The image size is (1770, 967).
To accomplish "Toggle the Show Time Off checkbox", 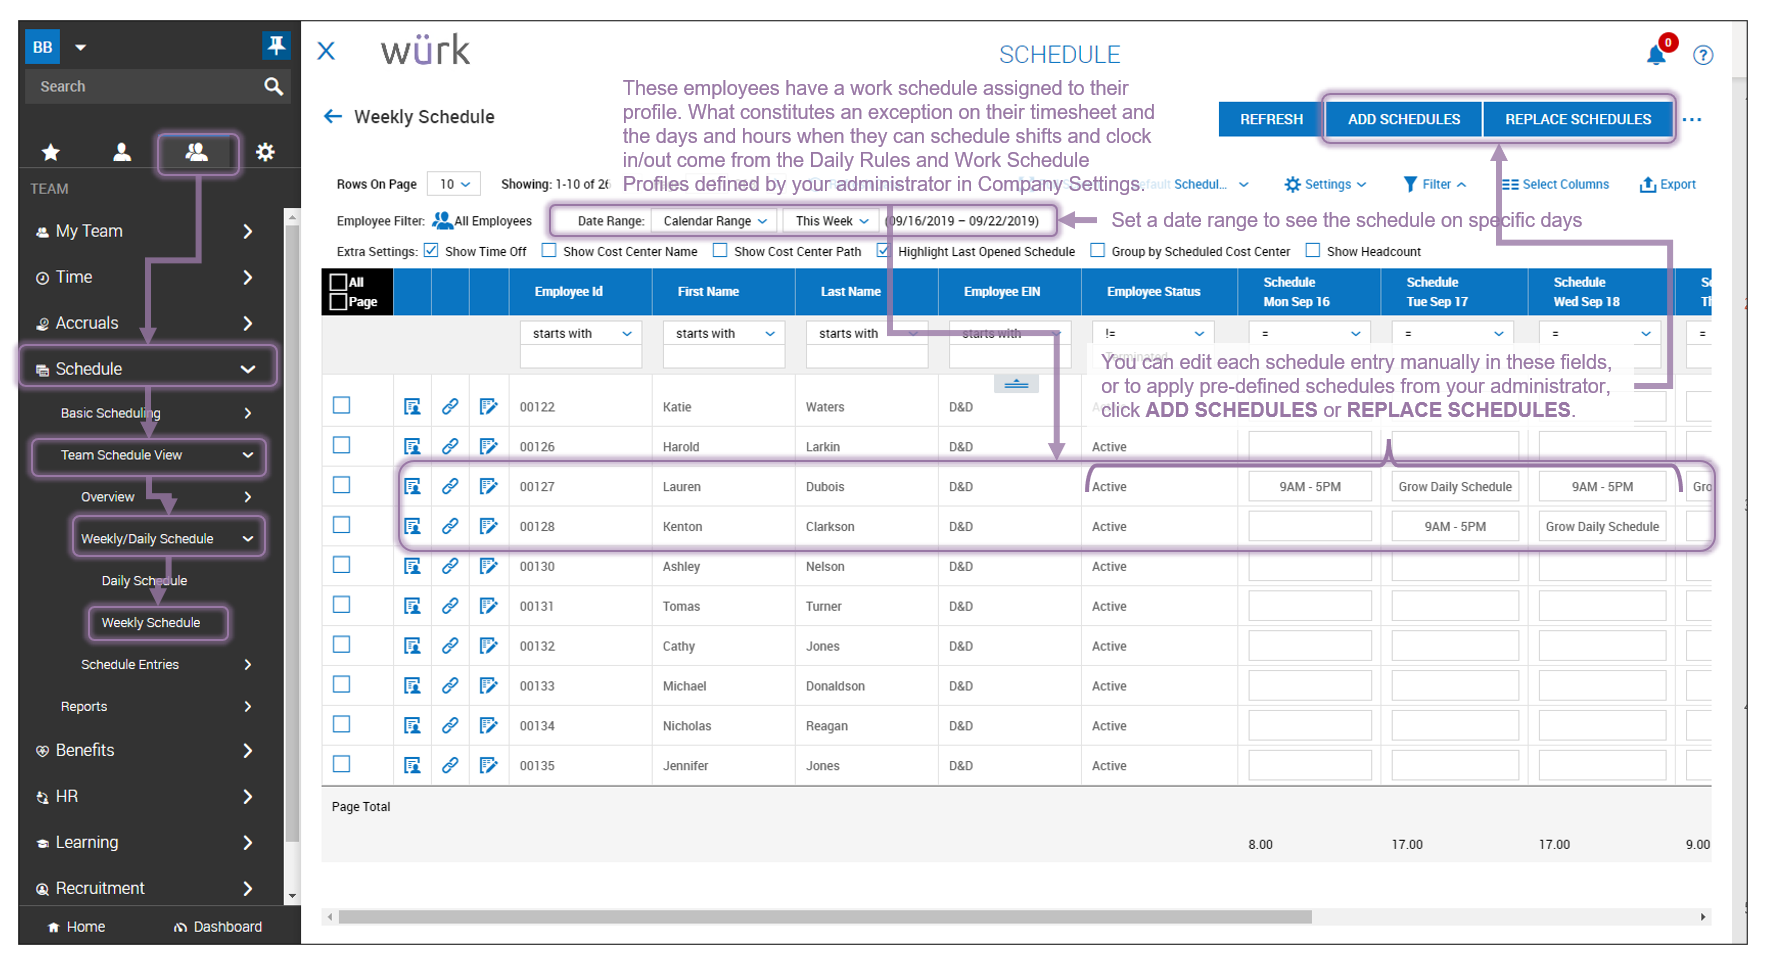I will coord(431,251).
